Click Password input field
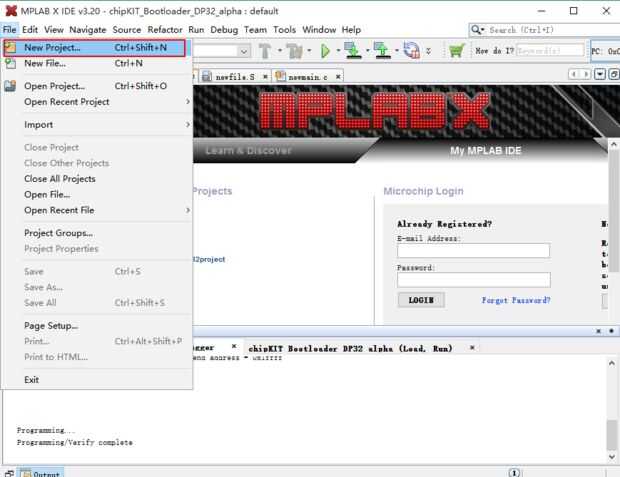 (474, 280)
